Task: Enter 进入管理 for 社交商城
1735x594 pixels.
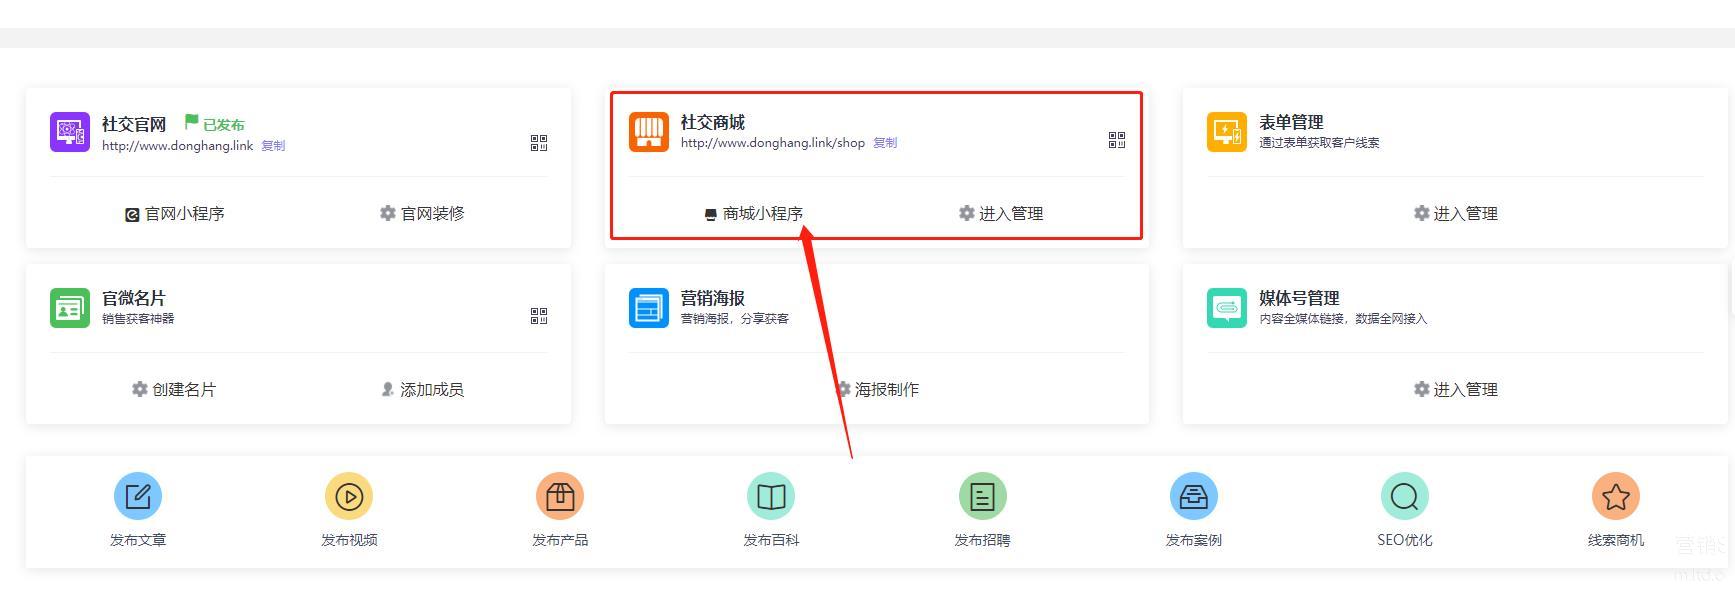Action: click(1001, 214)
